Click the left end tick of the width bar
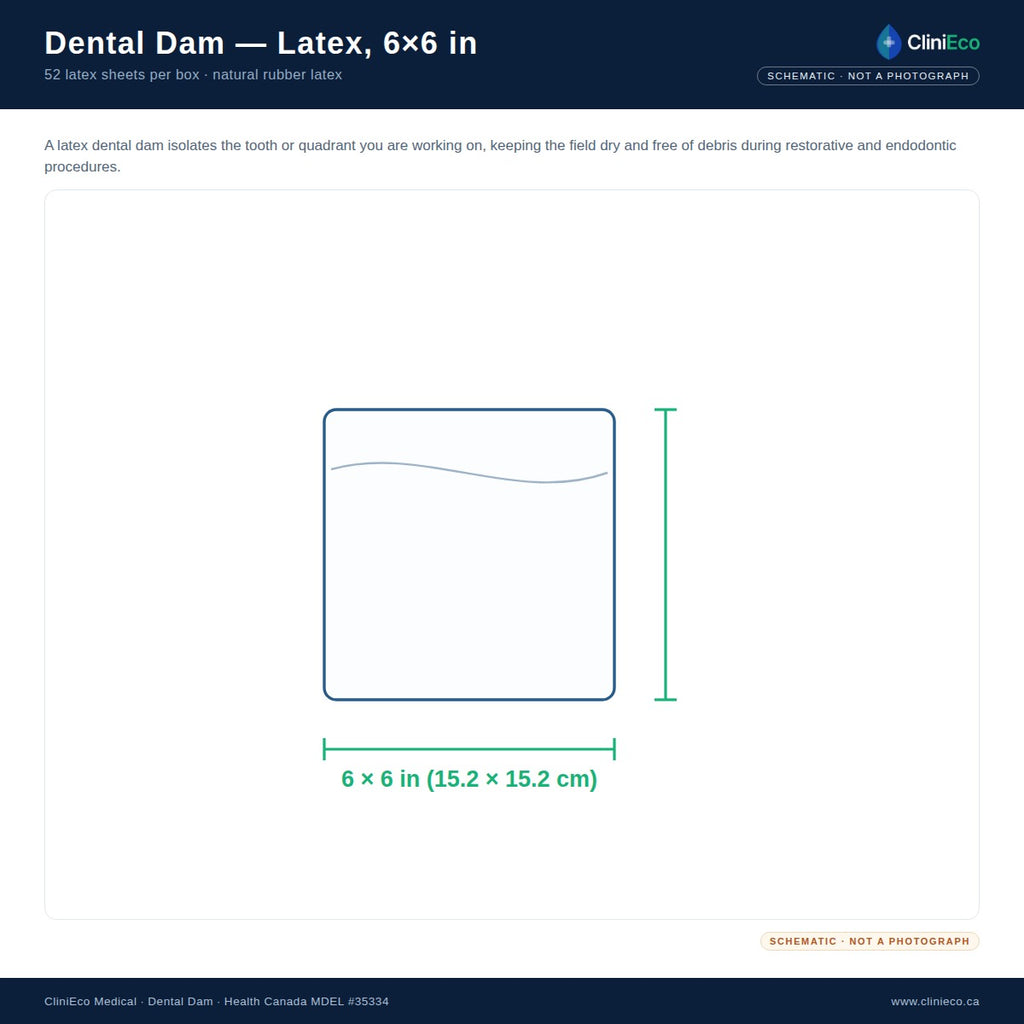This screenshot has height=1024, width=1024. pyautogui.click(x=324, y=749)
